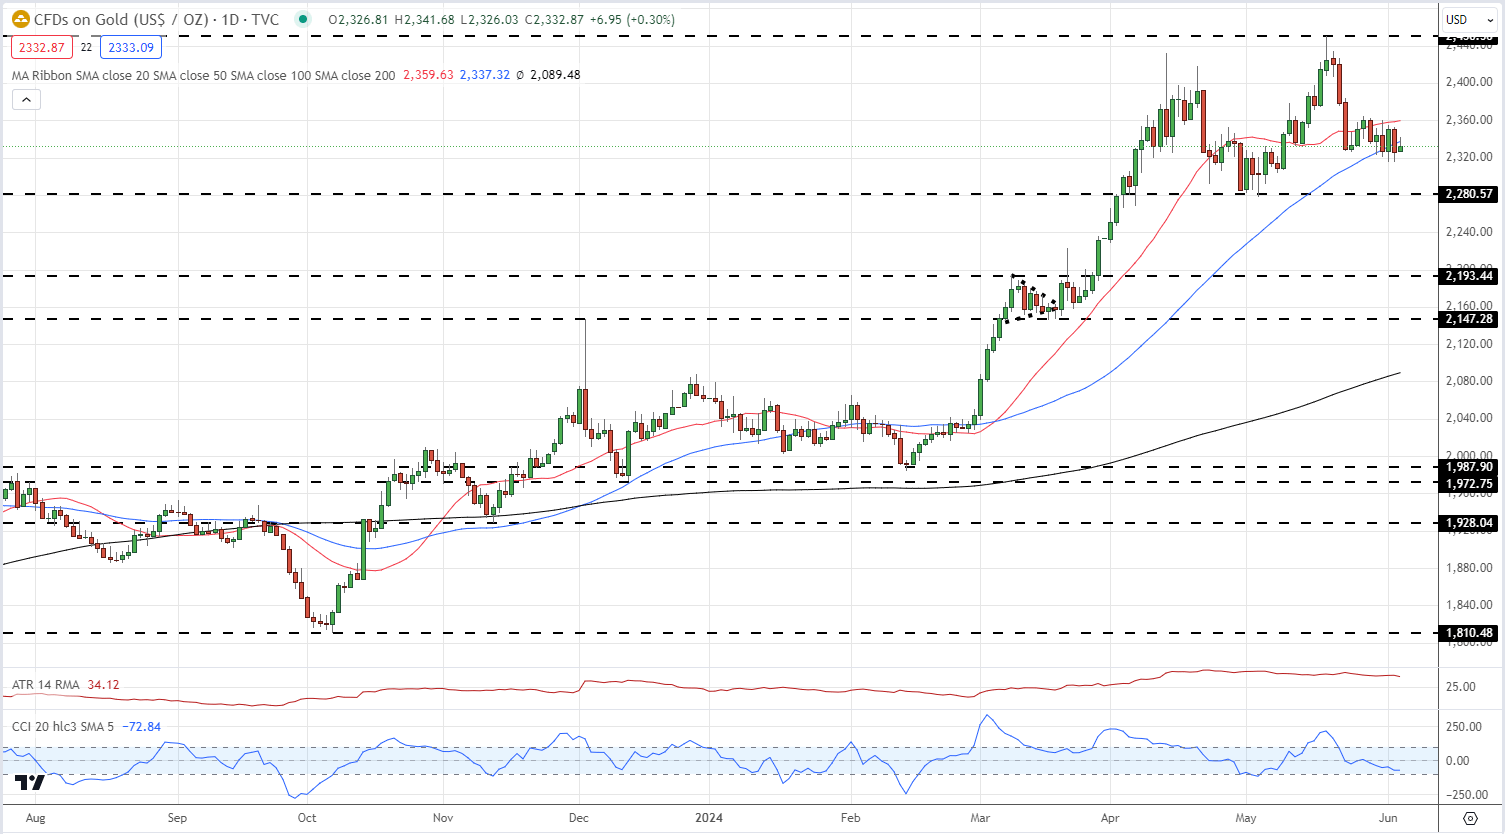
Task: Click the CCI pane -250.00 axis label
Action: [1466, 795]
